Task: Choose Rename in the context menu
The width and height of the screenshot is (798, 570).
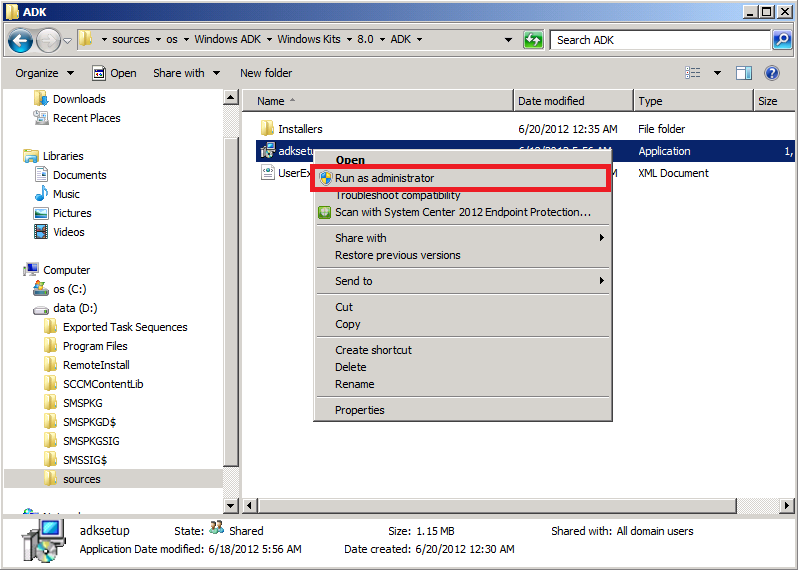Action: click(463, 384)
